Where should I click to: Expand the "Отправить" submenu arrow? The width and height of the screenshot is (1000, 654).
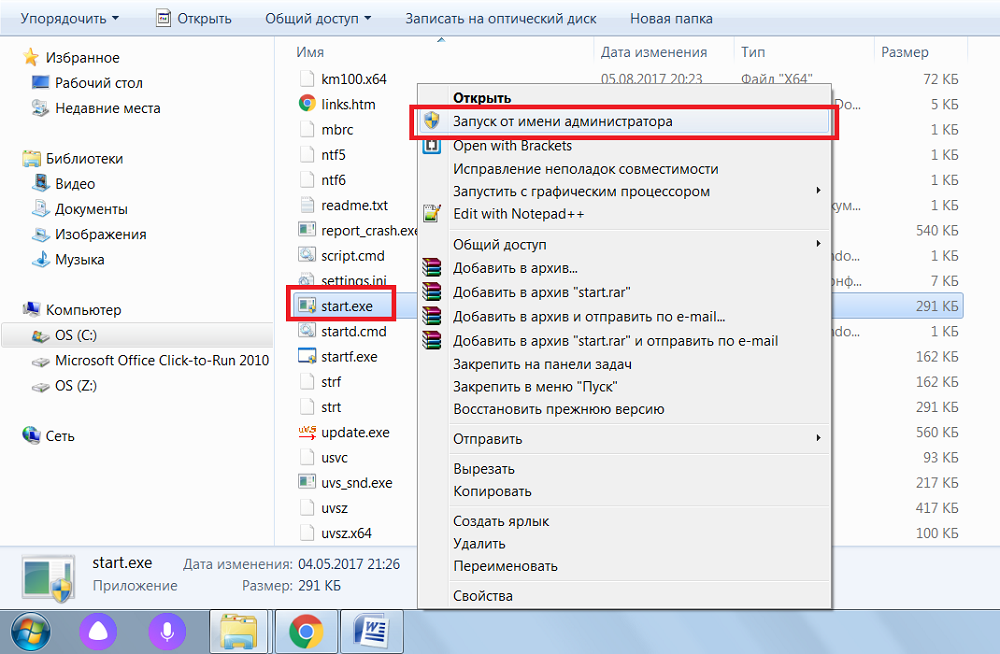(x=818, y=438)
